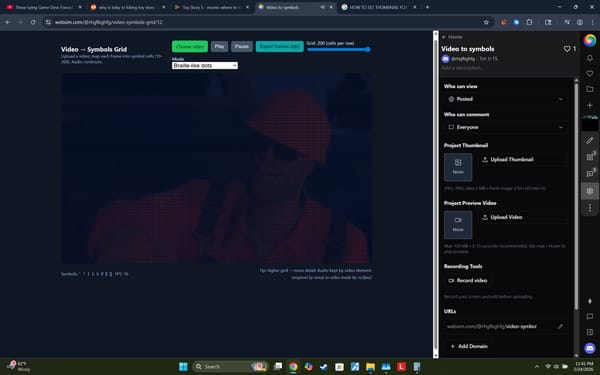Viewport: 600px width, 375px height.
Task: Open the Mode dropdown Braille-like dots
Action: point(205,65)
